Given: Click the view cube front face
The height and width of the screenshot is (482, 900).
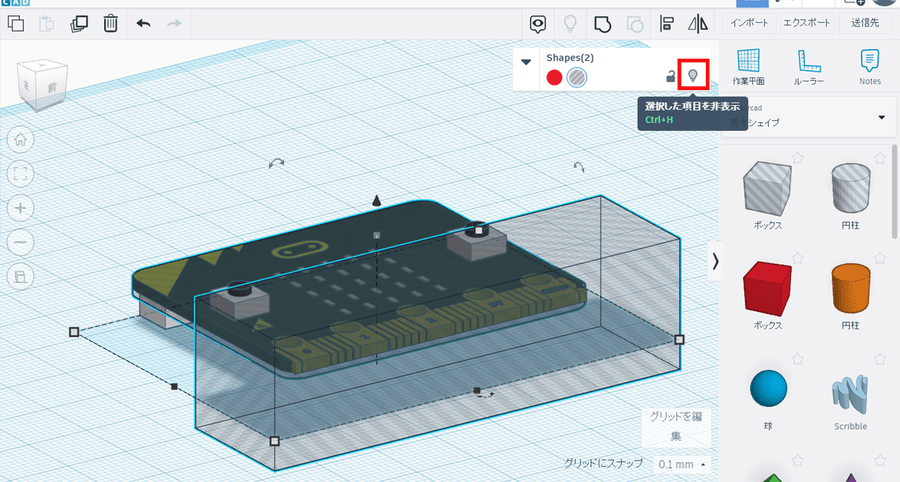Looking at the screenshot, I should [52, 88].
